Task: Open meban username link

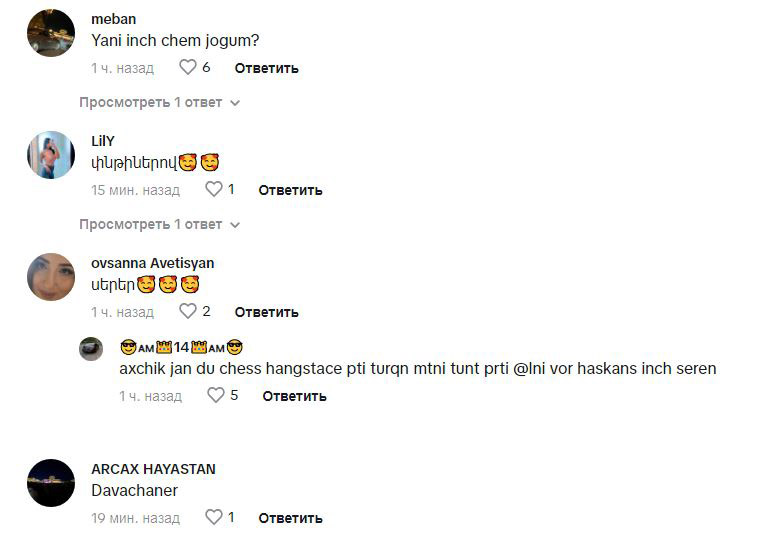Action: [x=113, y=19]
